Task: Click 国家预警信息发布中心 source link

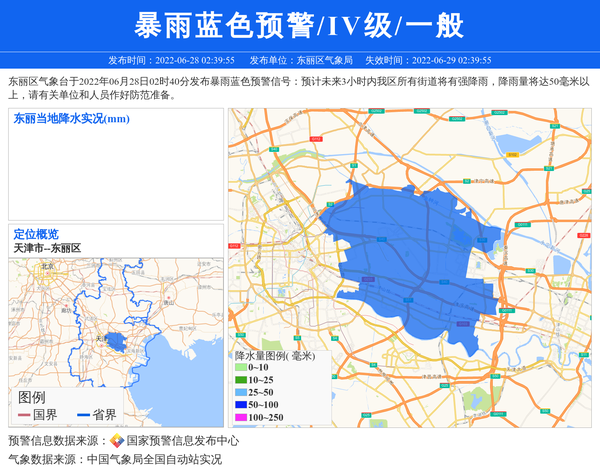Action: click(x=183, y=440)
